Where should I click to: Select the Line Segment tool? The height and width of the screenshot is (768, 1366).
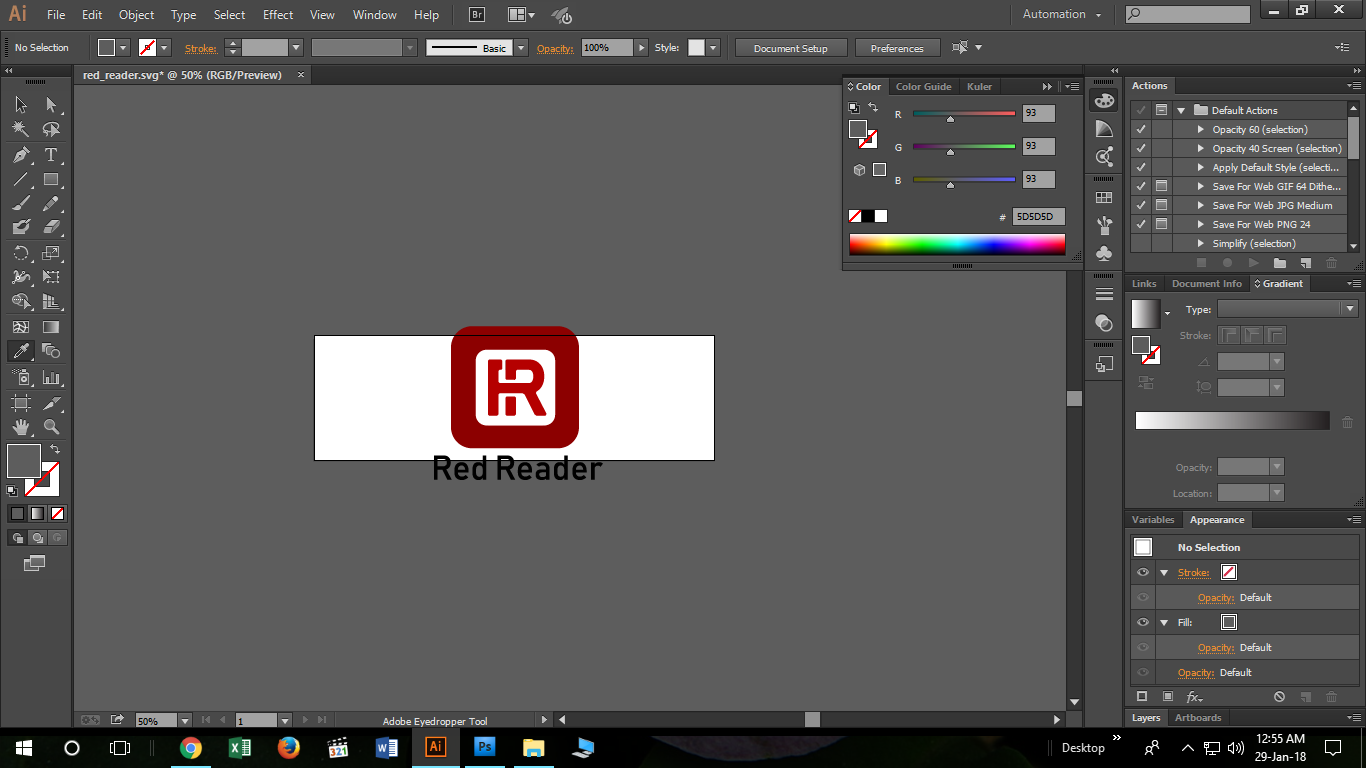pos(21,180)
